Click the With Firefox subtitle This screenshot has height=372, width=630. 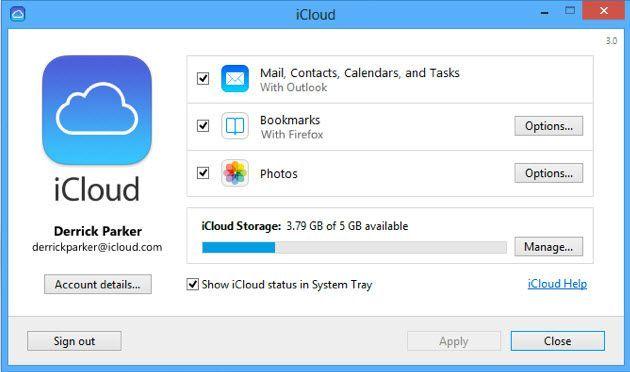point(292,134)
